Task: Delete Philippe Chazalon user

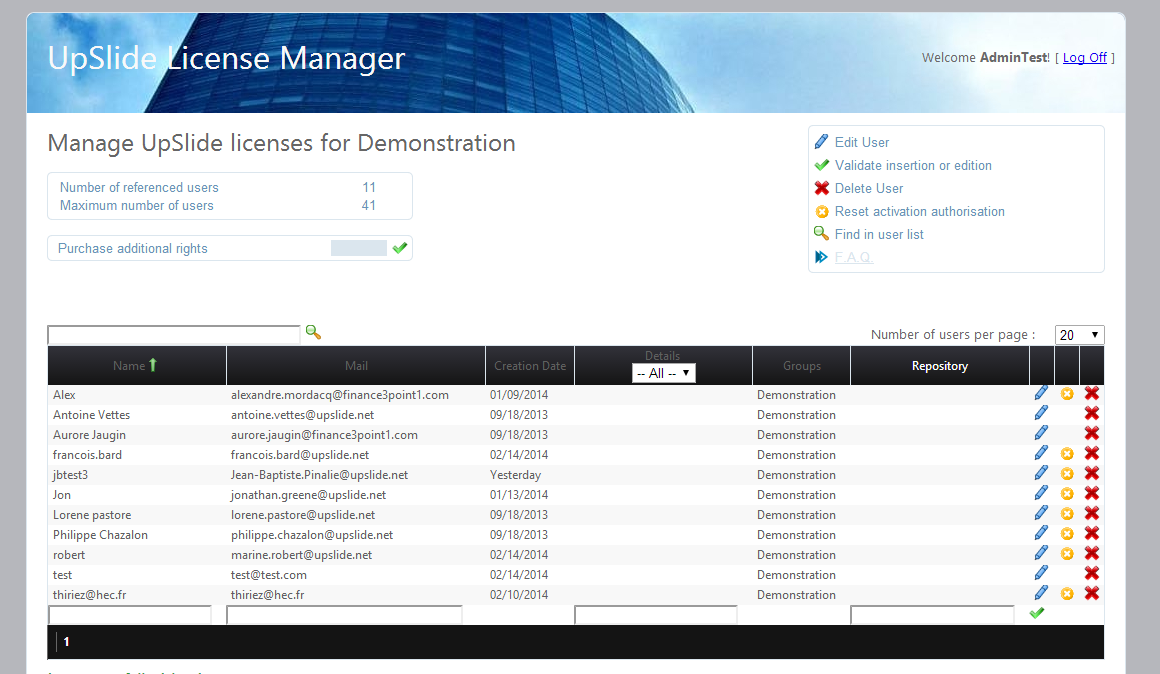Action: [x=1092, y=533]
